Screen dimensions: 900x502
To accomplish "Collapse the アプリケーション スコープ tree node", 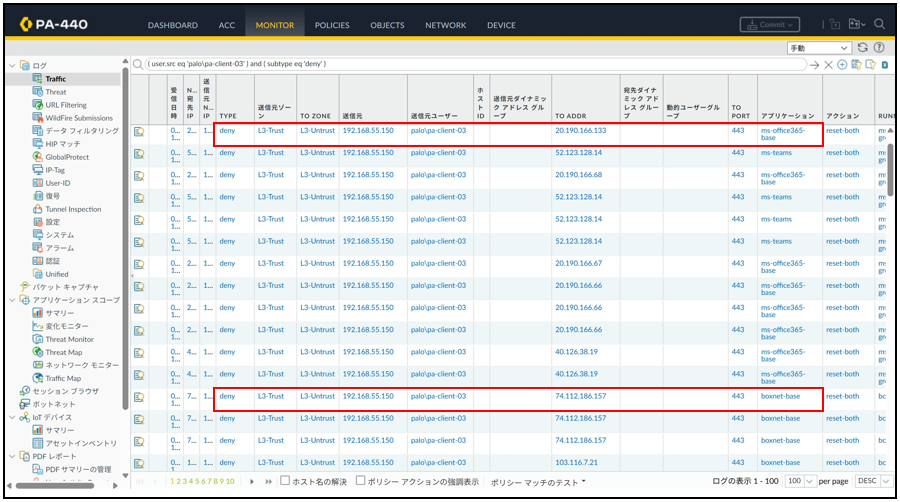I will click(x=13, y=300).
